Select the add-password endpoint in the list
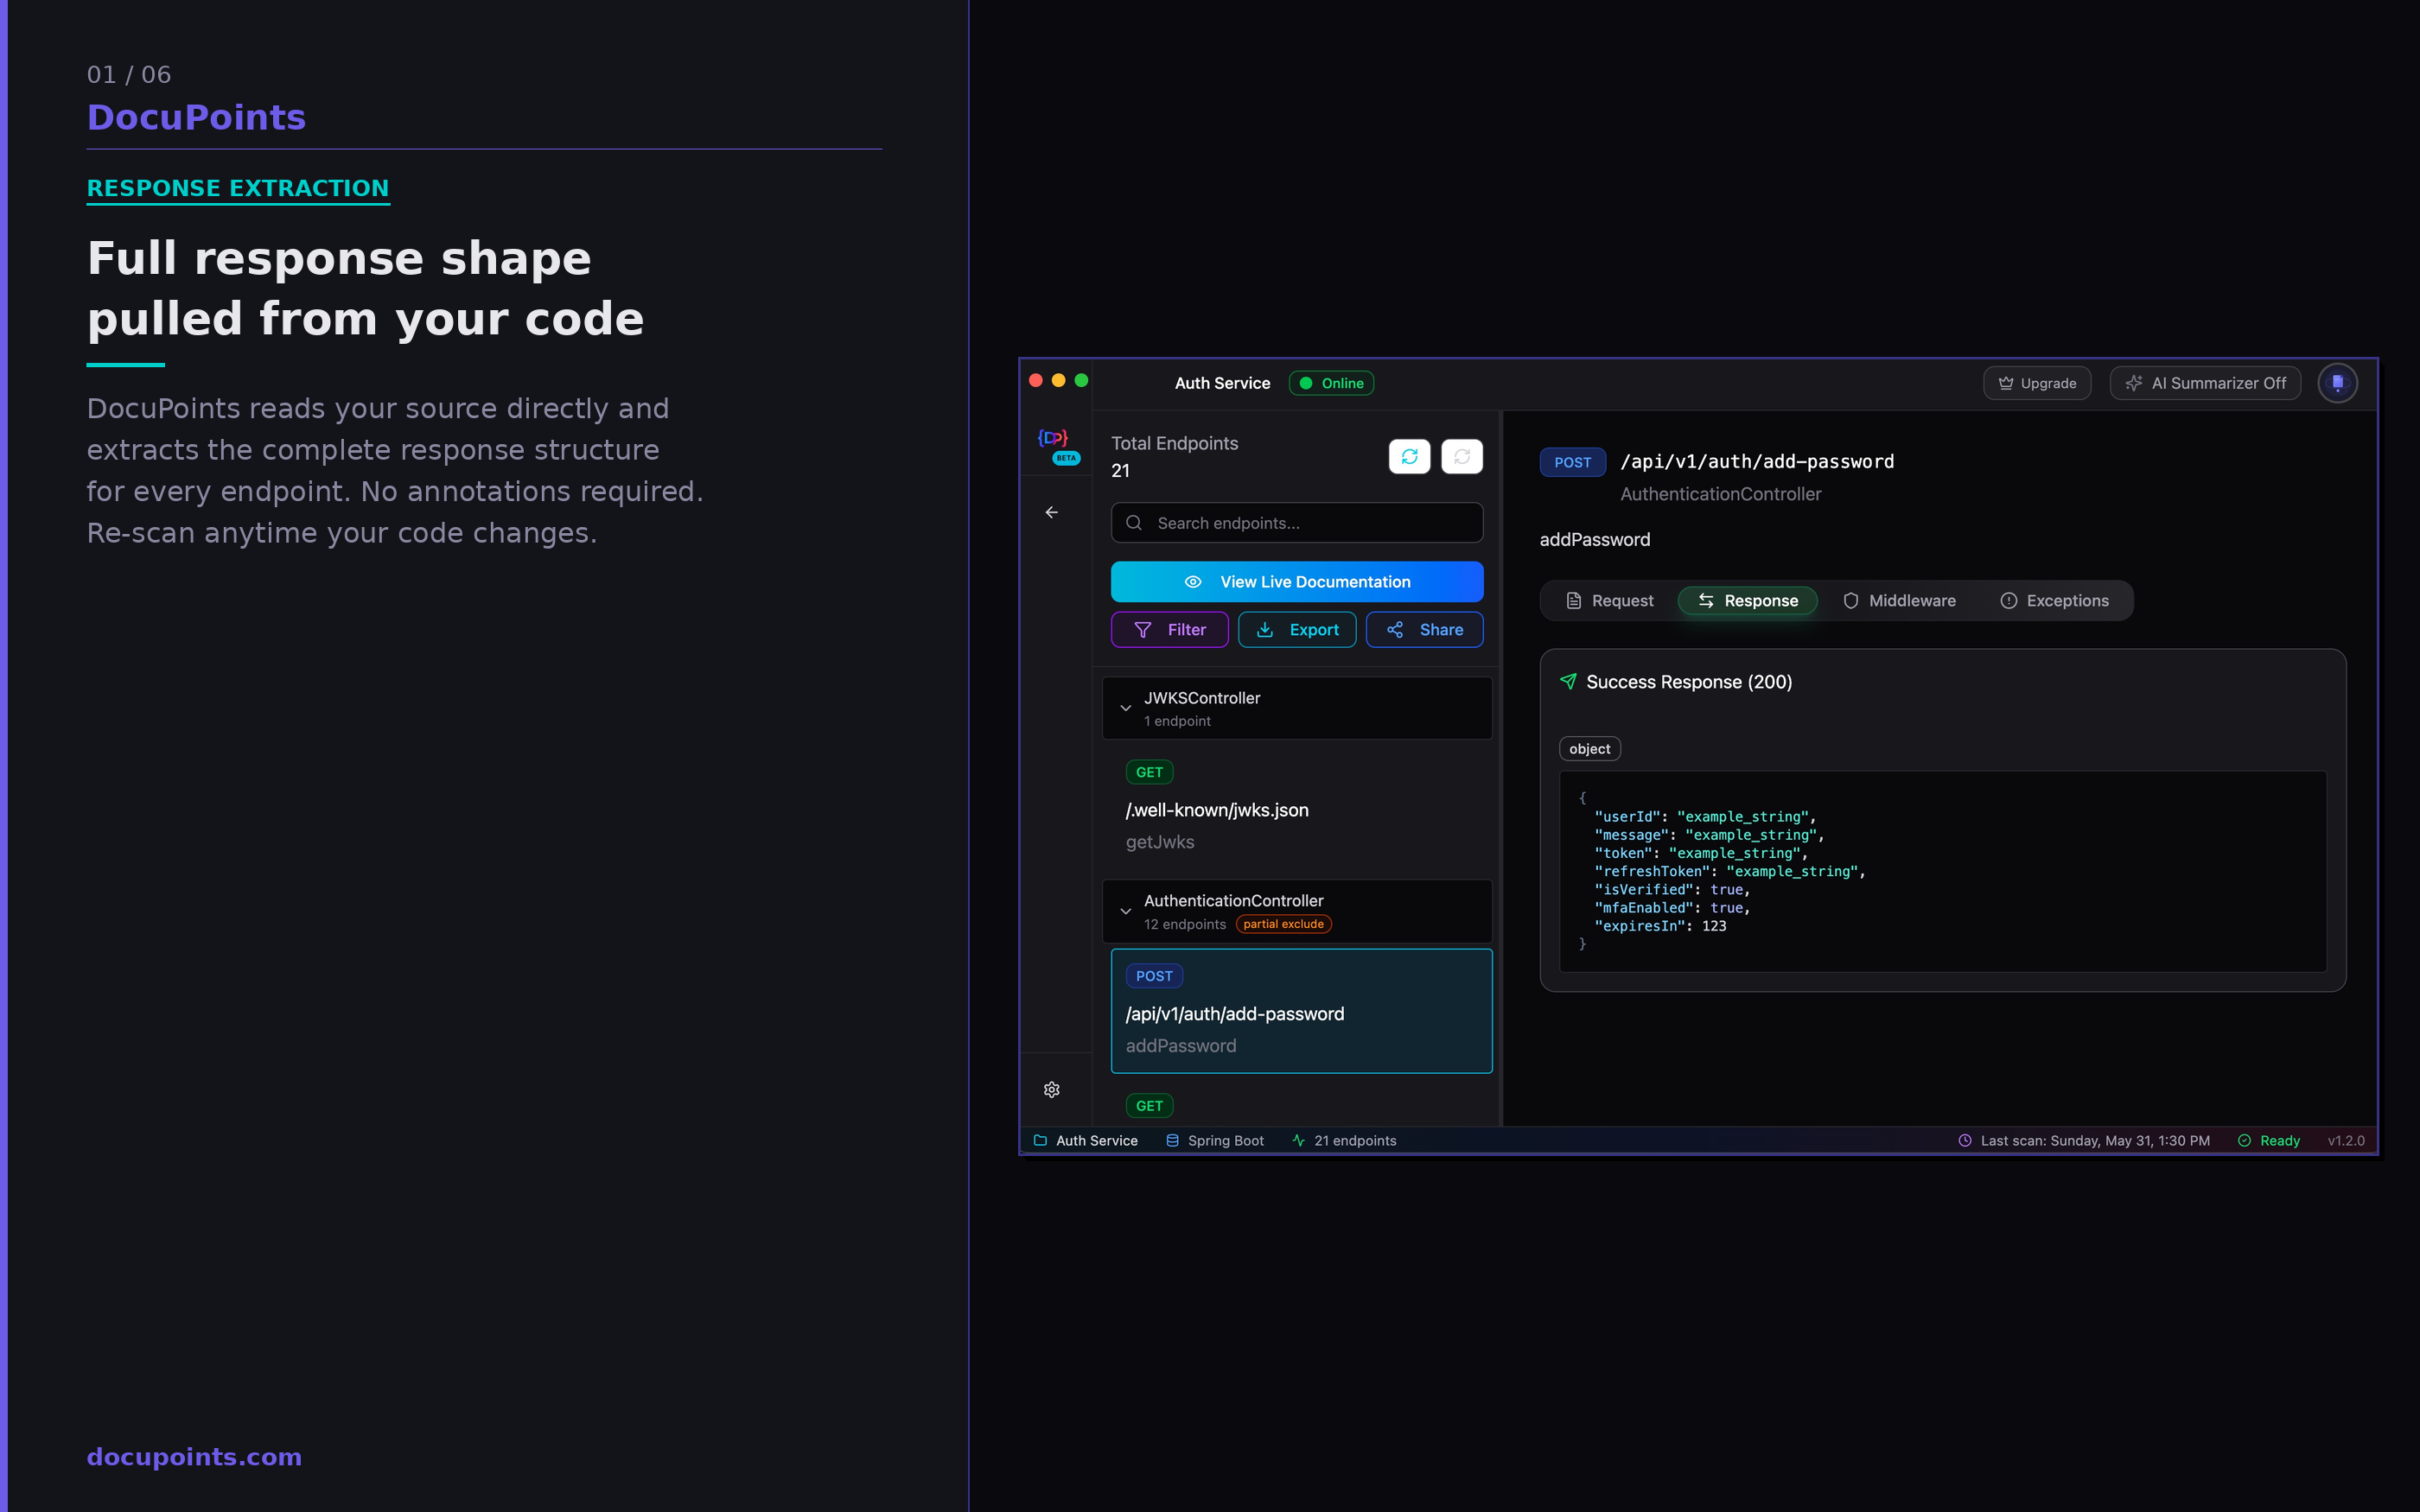Screen dimensions: 2420x1512 (1301, 1011)
